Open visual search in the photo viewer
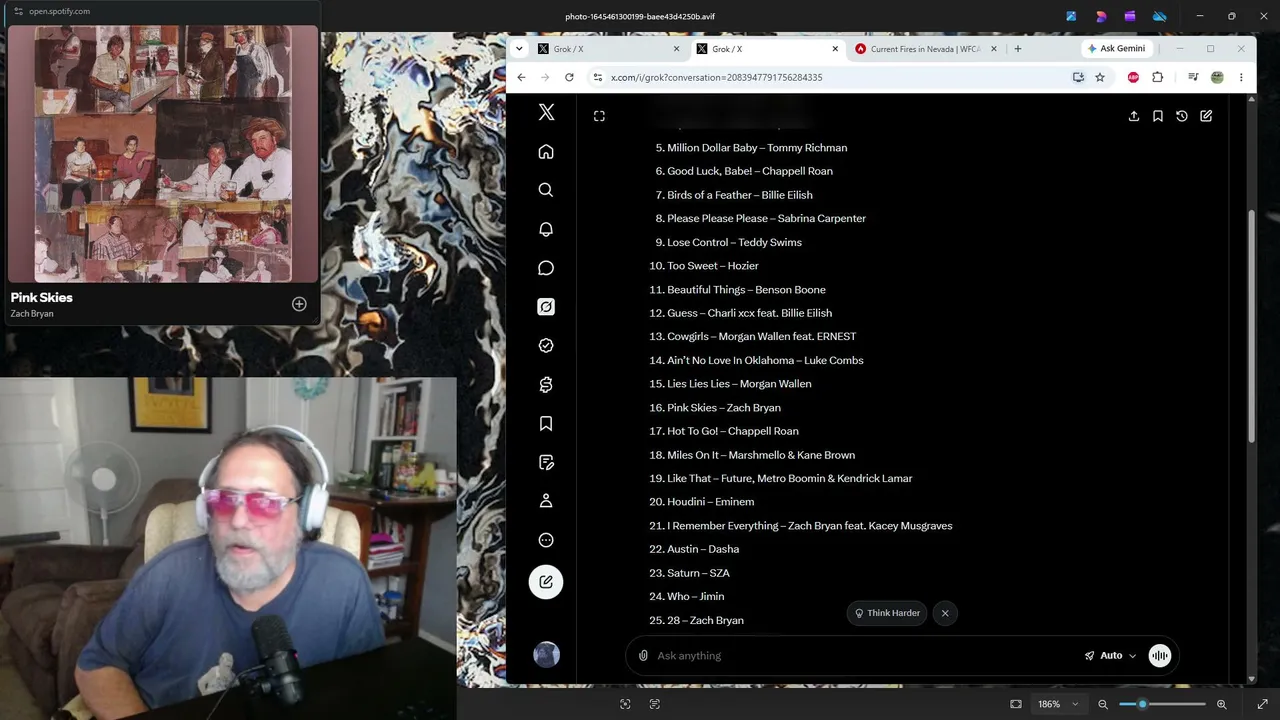The width and height of the screenshot is (1280, 720). click(x=625, y=704)
